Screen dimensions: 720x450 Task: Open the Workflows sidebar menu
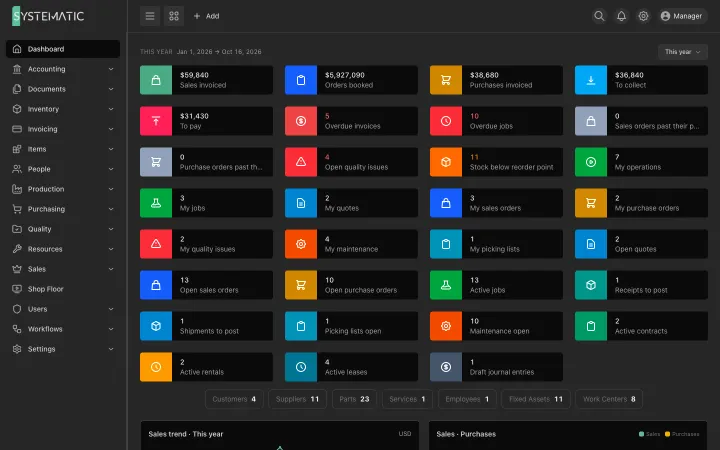click(x=63, y=329)
